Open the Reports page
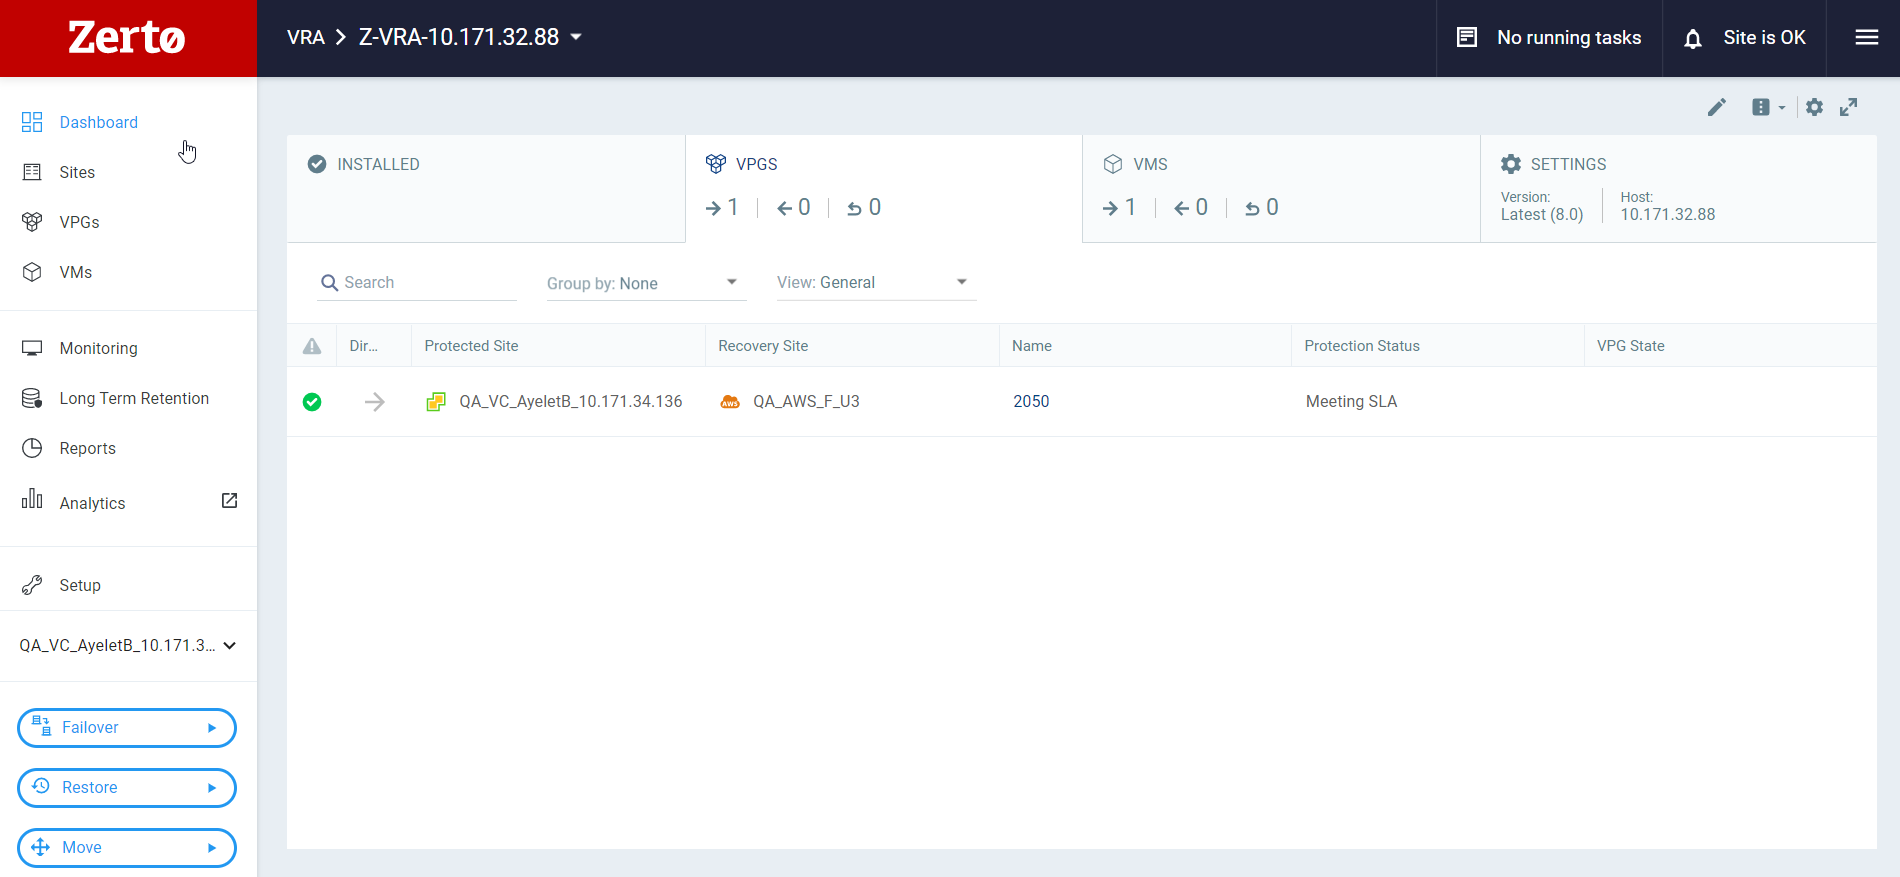This screenshot has width=1900, height=877. 87,448
